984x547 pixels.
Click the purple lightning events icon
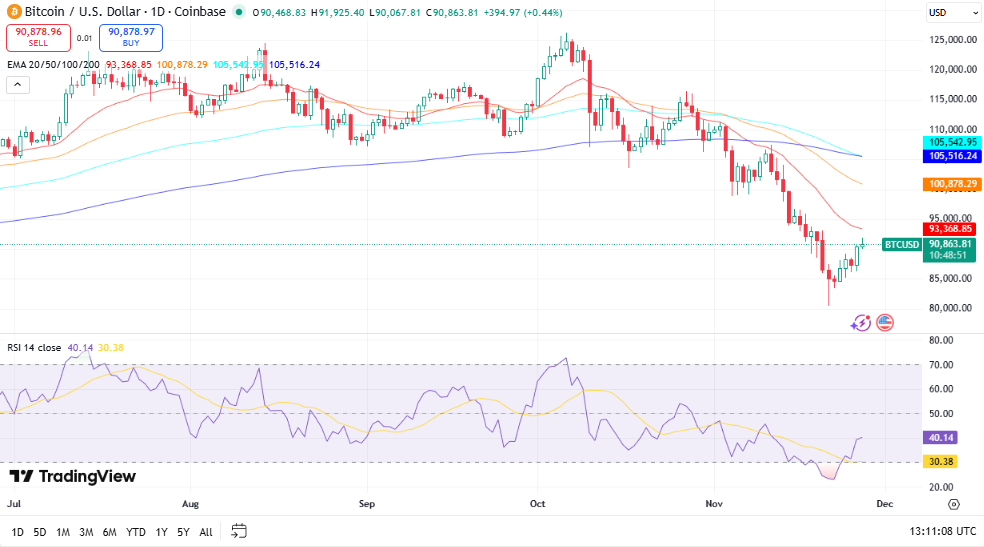pos(860,323)
